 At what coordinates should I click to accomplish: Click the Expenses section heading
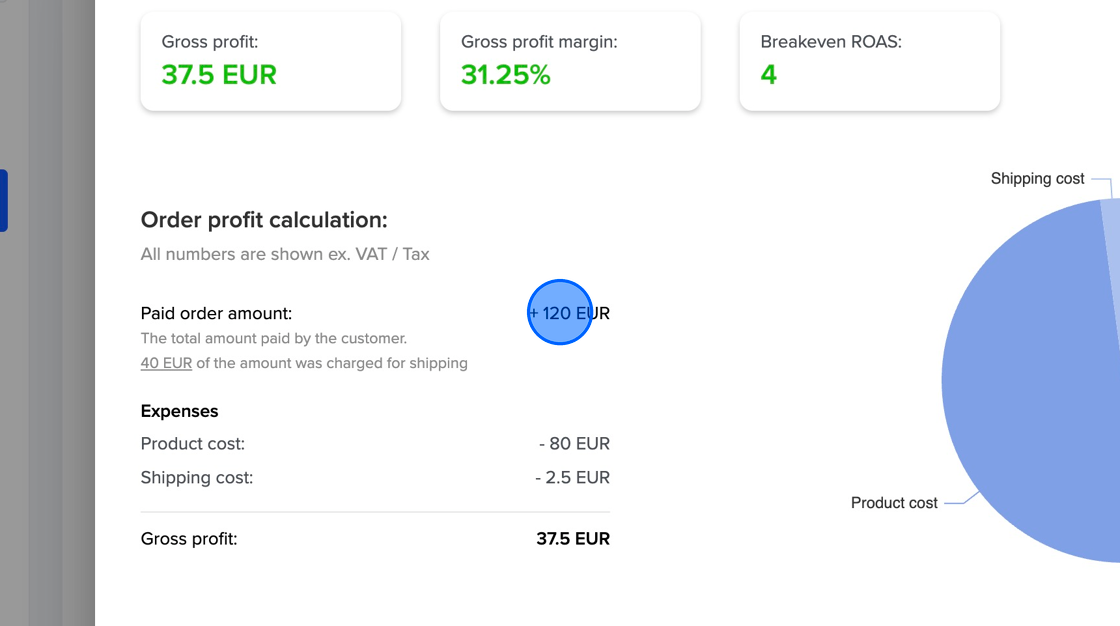(179, 411)
